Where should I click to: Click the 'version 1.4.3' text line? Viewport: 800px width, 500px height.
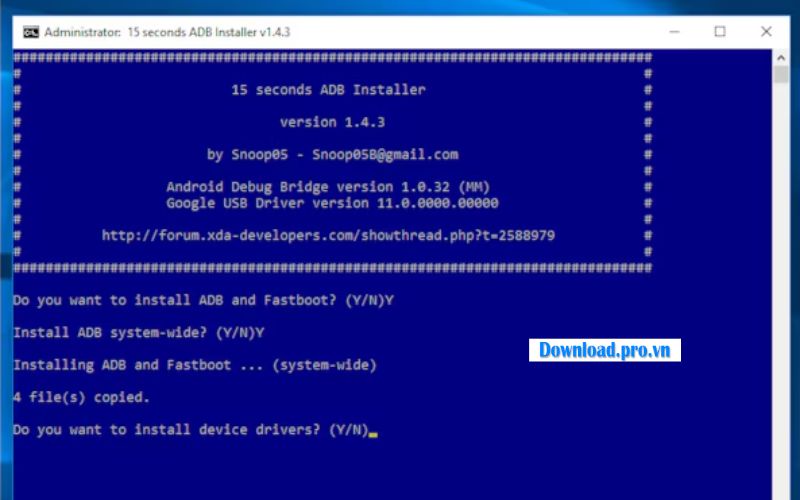[332, 122]
